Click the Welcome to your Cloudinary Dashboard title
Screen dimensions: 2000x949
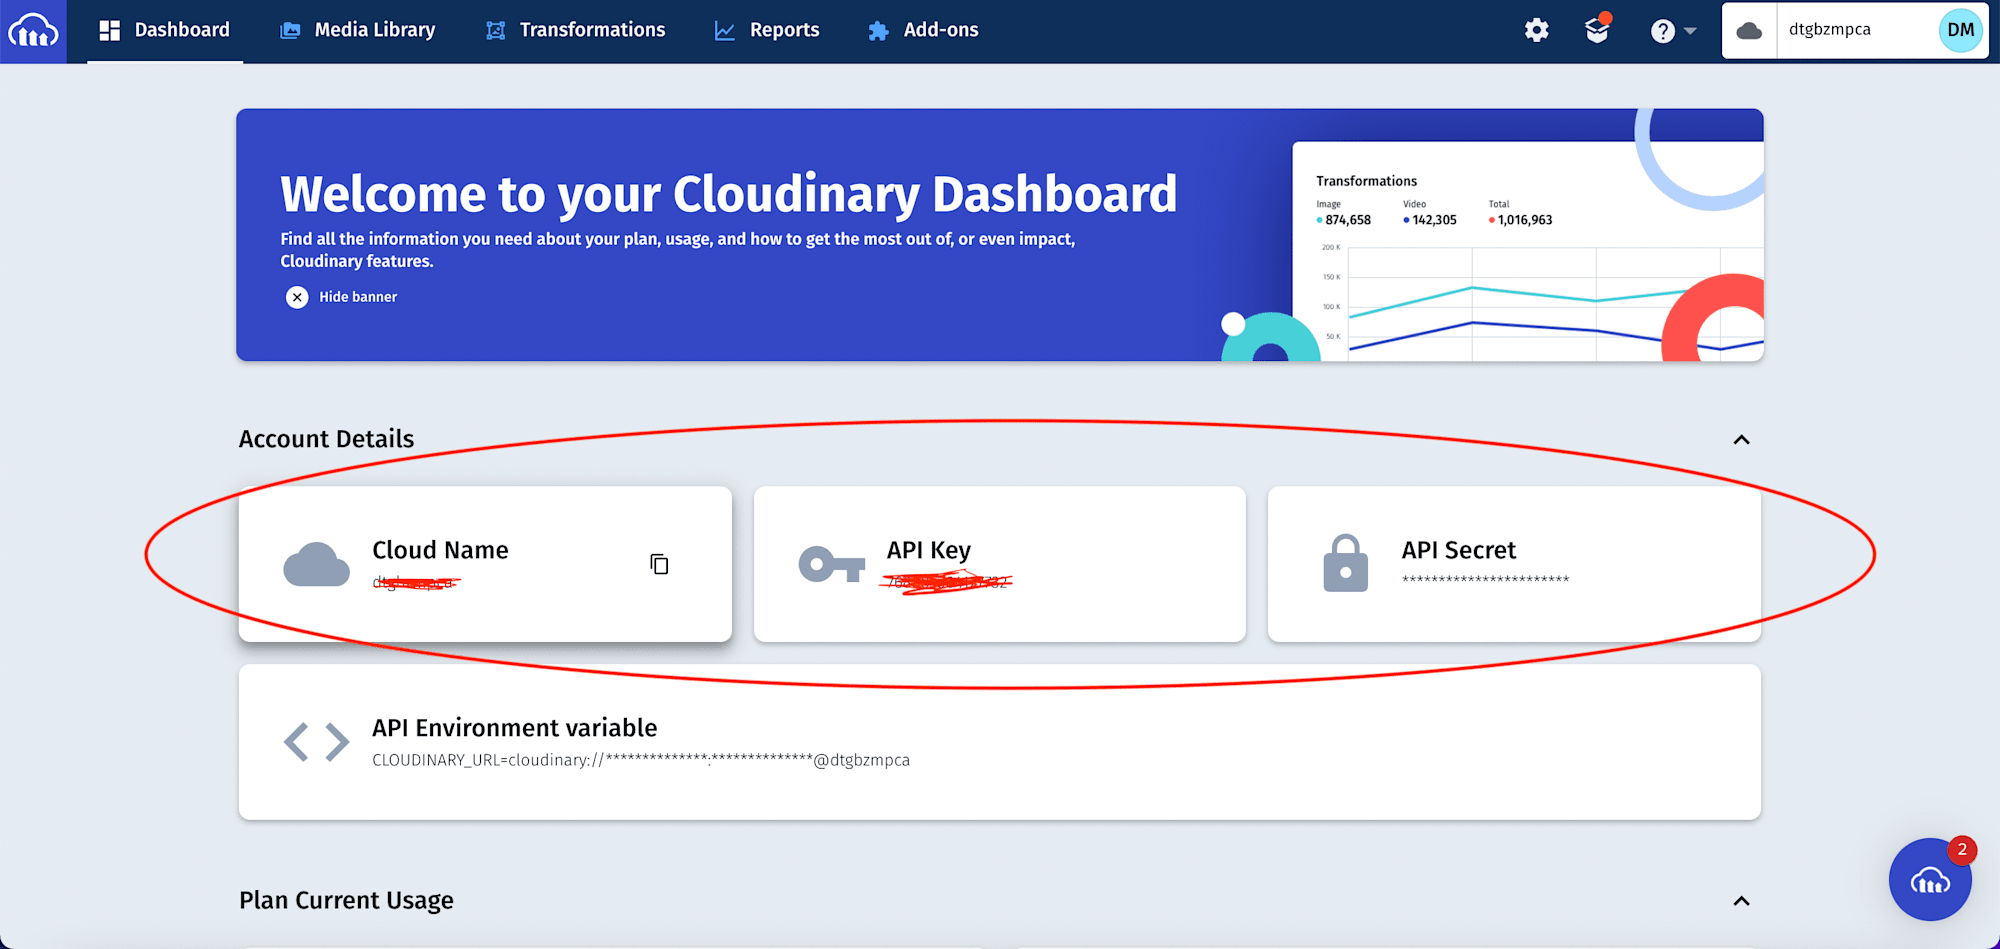[x=728, y=194]
